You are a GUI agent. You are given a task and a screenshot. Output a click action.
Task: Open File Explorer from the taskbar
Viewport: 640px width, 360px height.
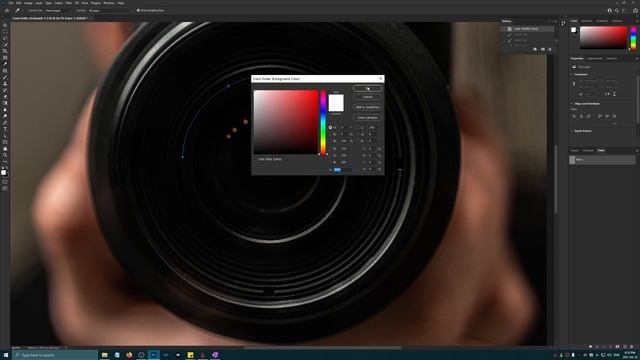(x=104, y=355)
